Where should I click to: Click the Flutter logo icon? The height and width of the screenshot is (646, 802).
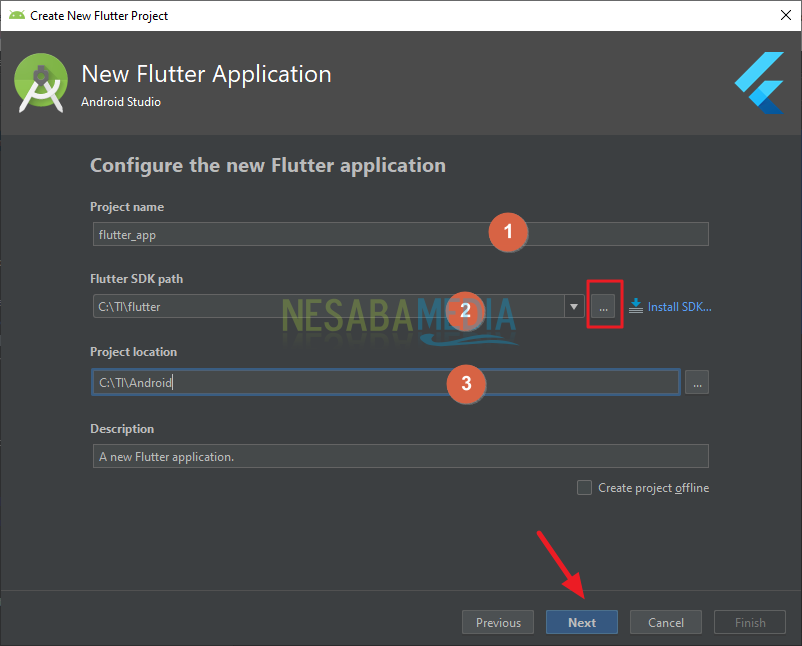tap(759, 82)
